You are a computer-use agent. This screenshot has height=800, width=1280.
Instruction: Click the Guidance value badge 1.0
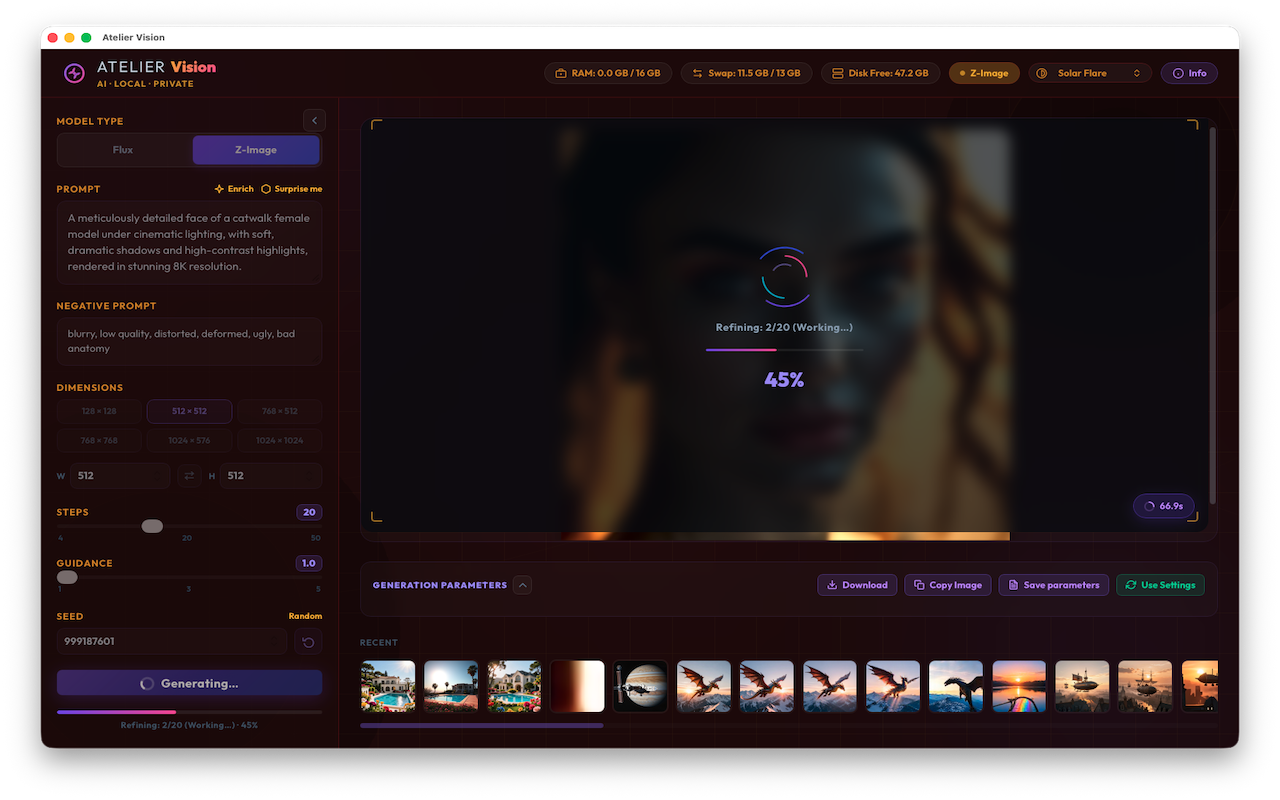[309, 563]
